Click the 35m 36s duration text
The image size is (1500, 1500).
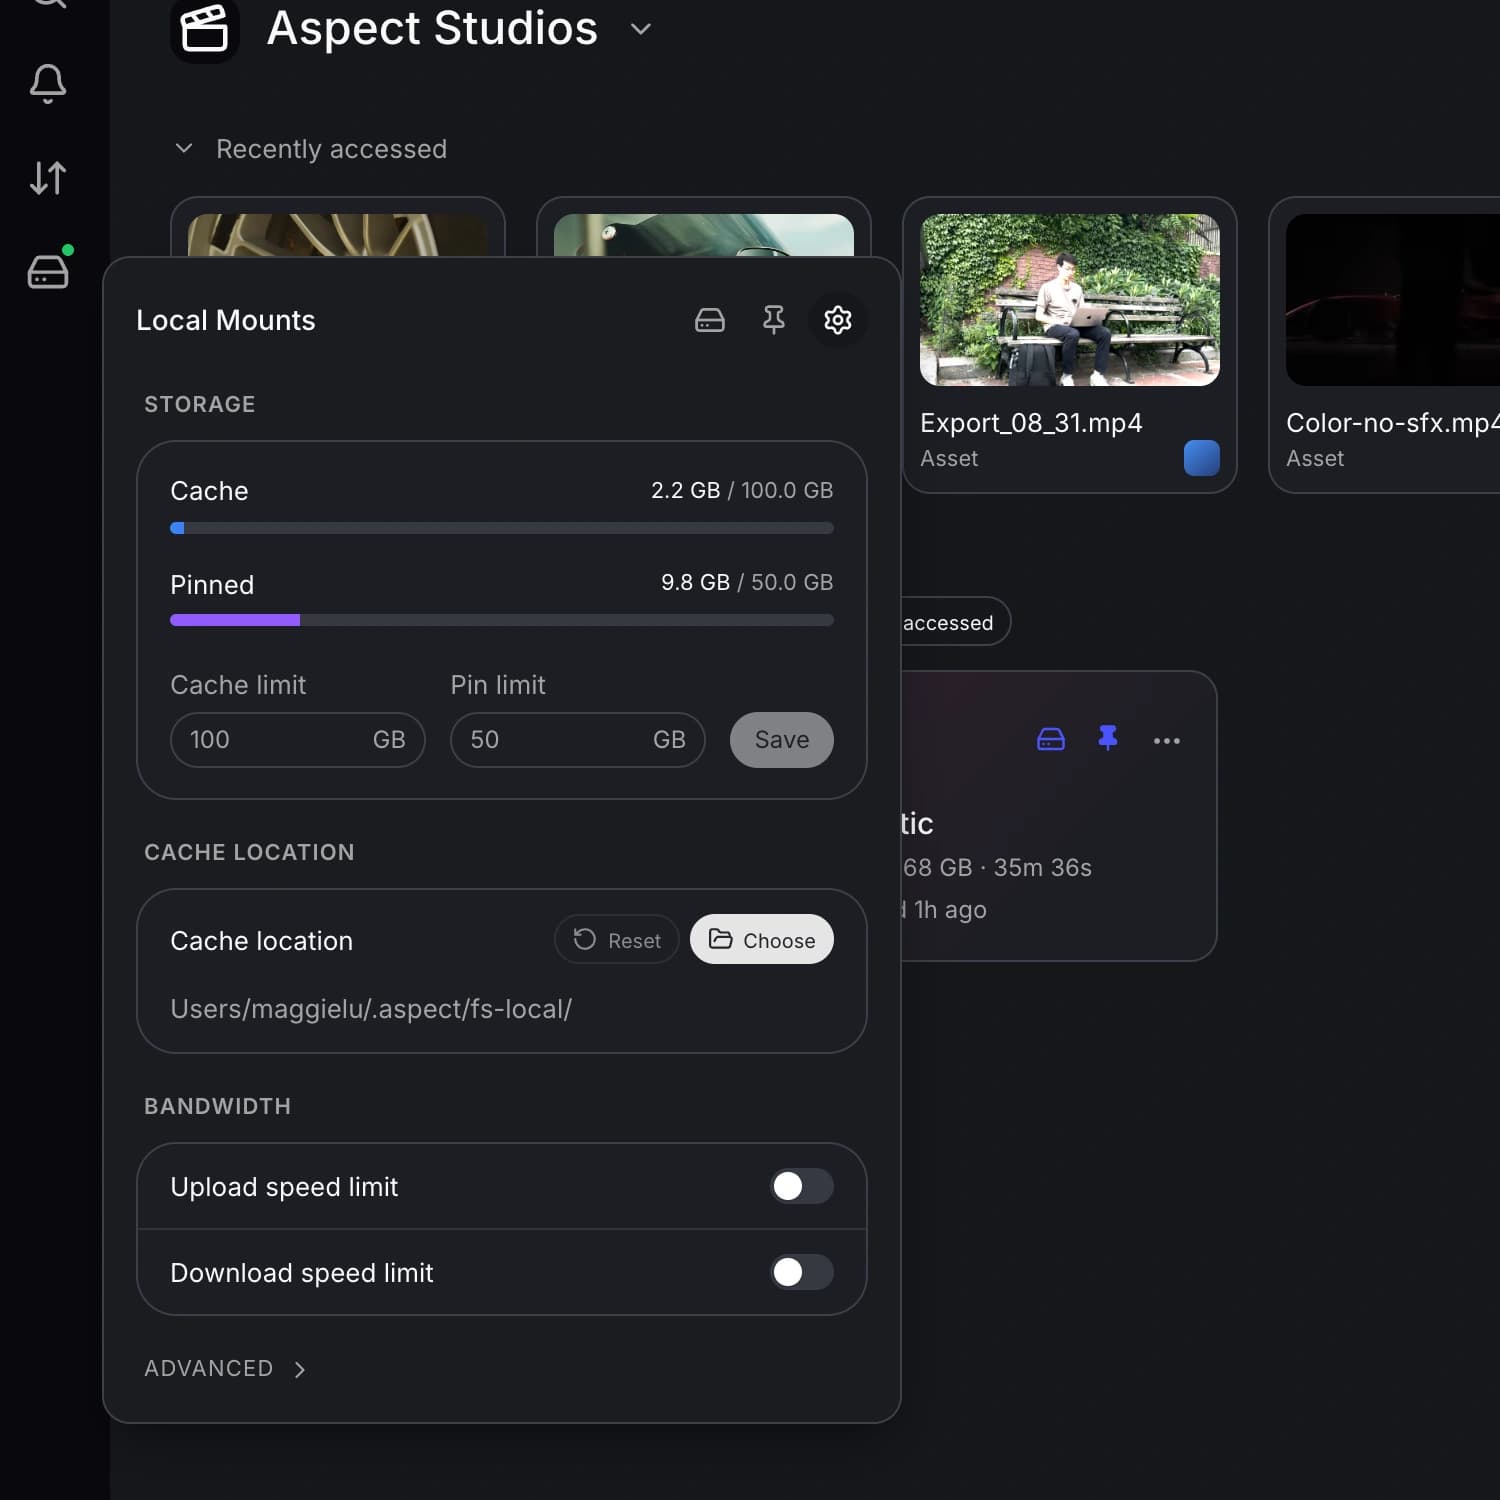coord(1043,867)
